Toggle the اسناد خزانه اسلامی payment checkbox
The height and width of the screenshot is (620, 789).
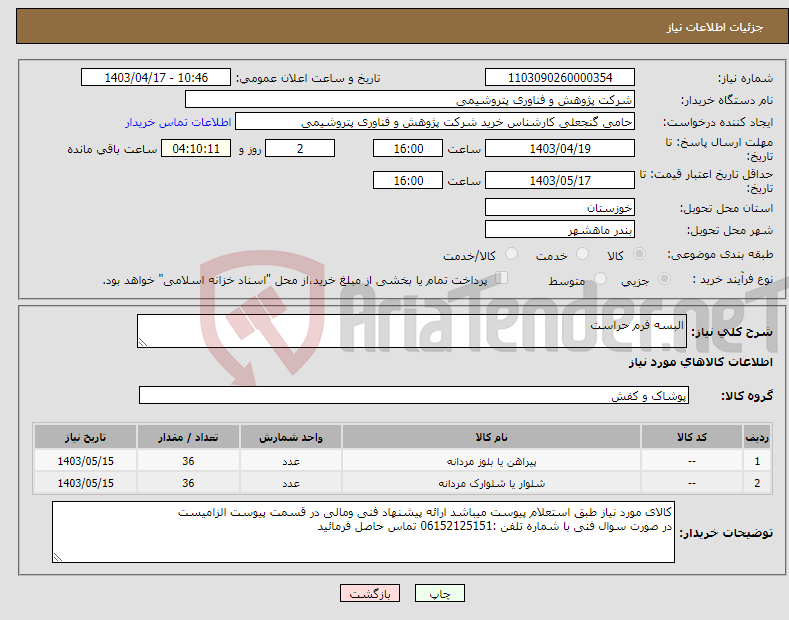coord(502,277)
